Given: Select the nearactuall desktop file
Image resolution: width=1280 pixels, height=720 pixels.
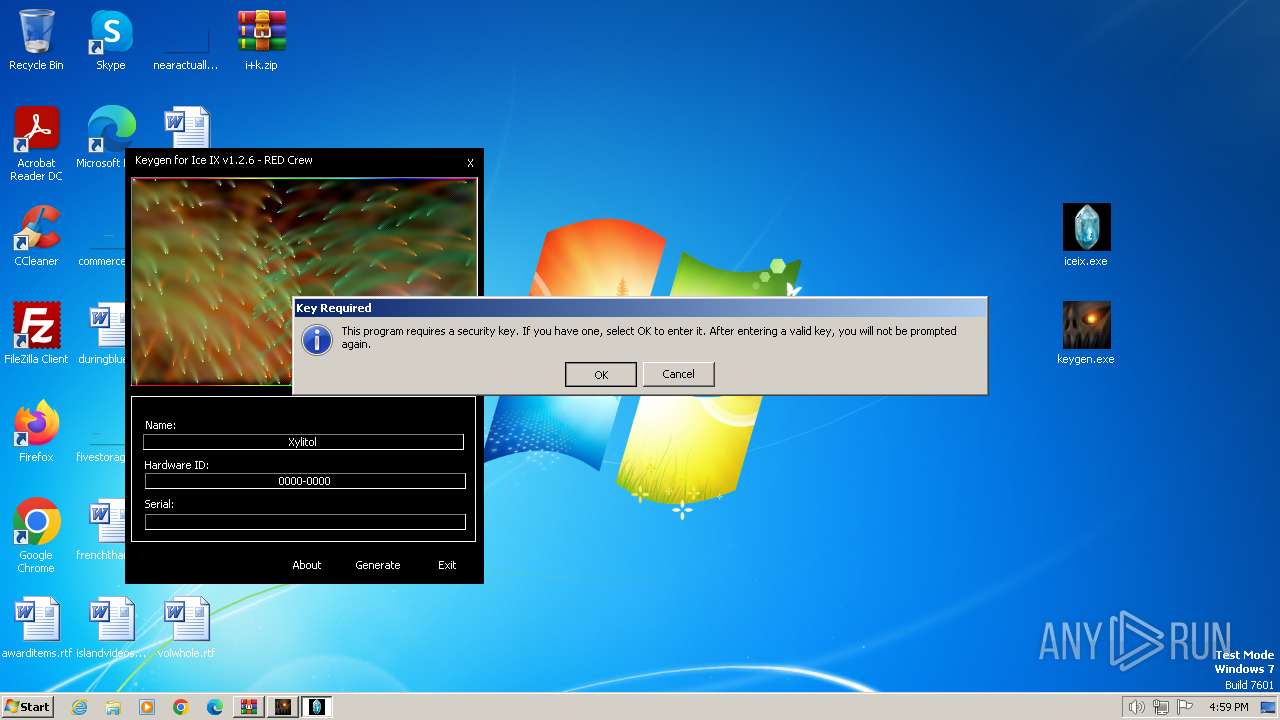Looking at the screenshot, I should point(185,40).
